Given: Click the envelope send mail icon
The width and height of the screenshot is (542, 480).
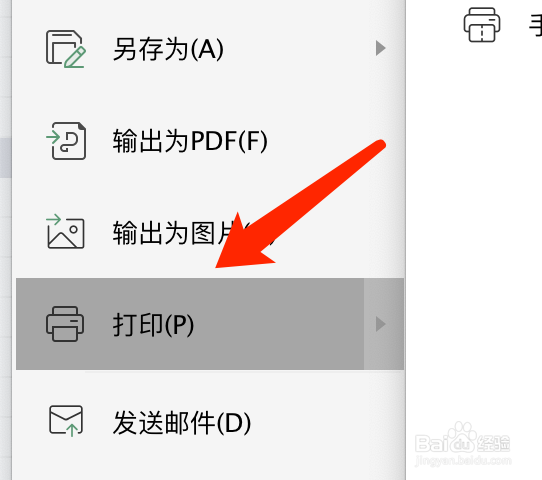Looking at the screenshot, I should click(66, 421).
